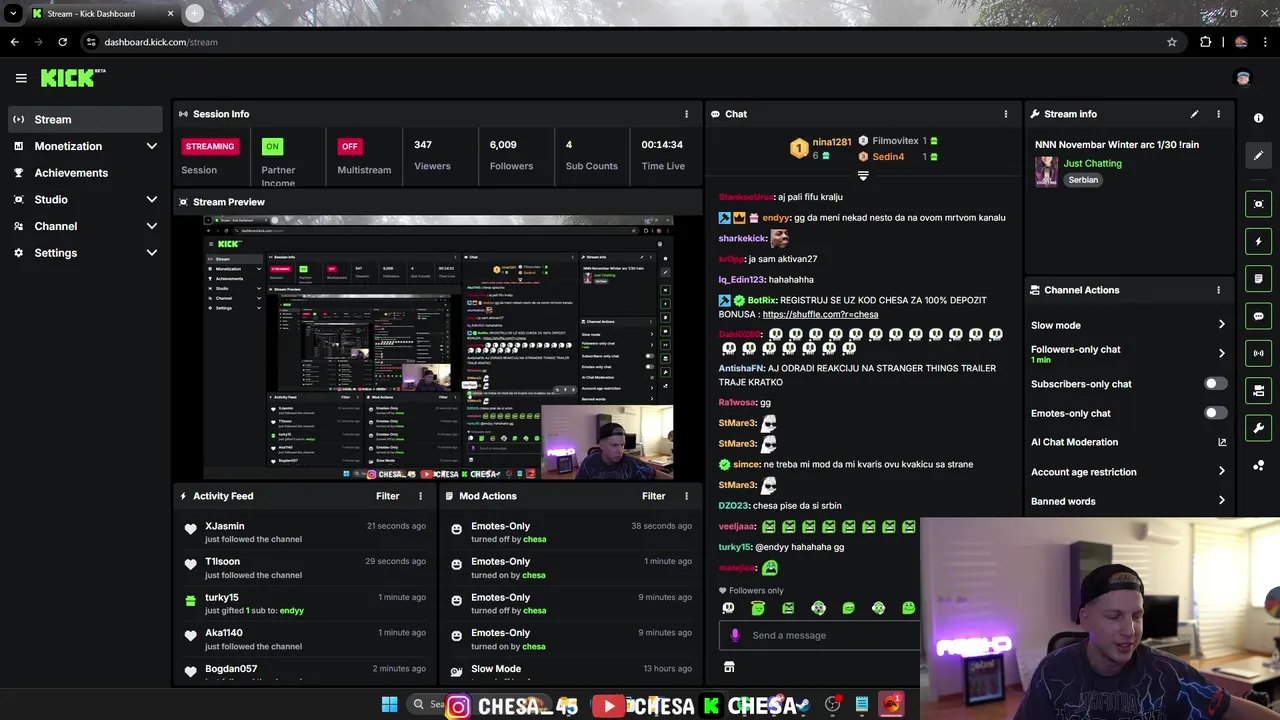Open the hamburger navigation menu
1280x720 pixels.
click(21, 78)
